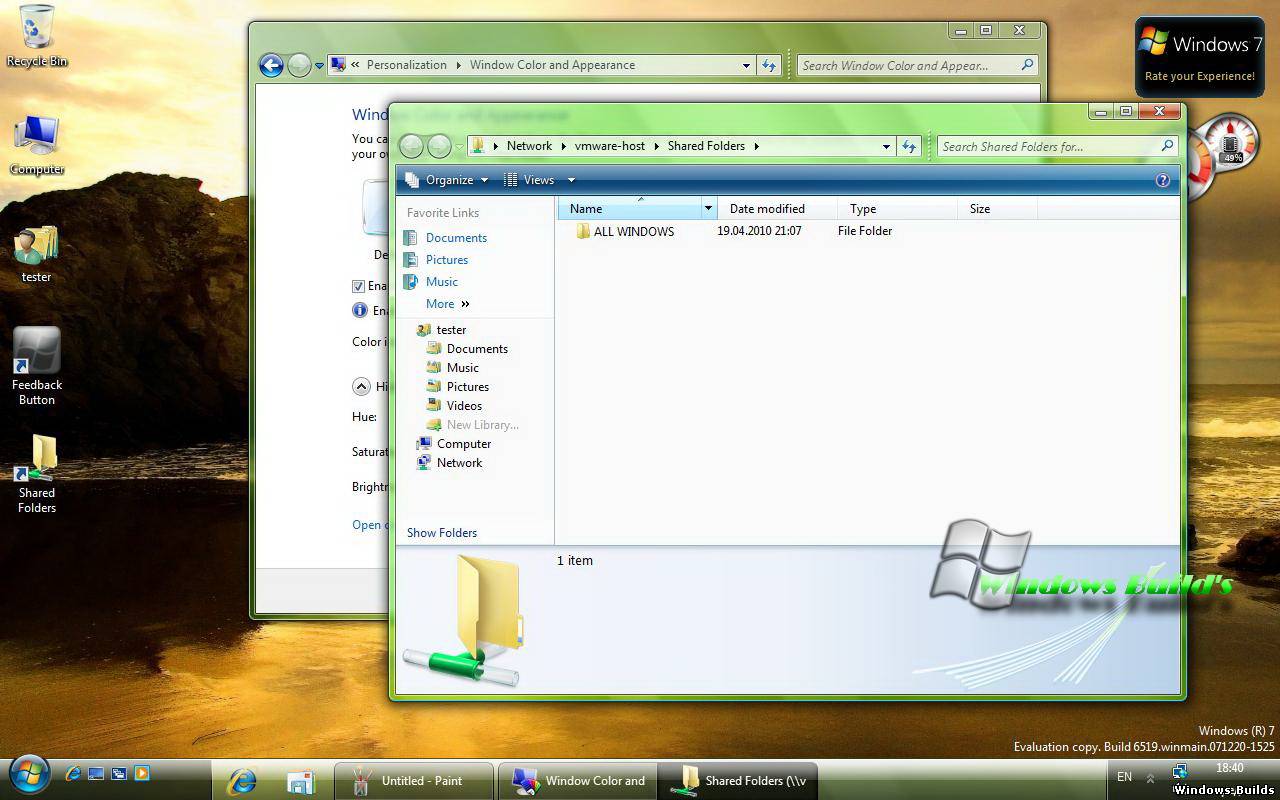Click vmware-host in address breadcrumb
This screenshot has width=1280, height=800.
point(610,146)
